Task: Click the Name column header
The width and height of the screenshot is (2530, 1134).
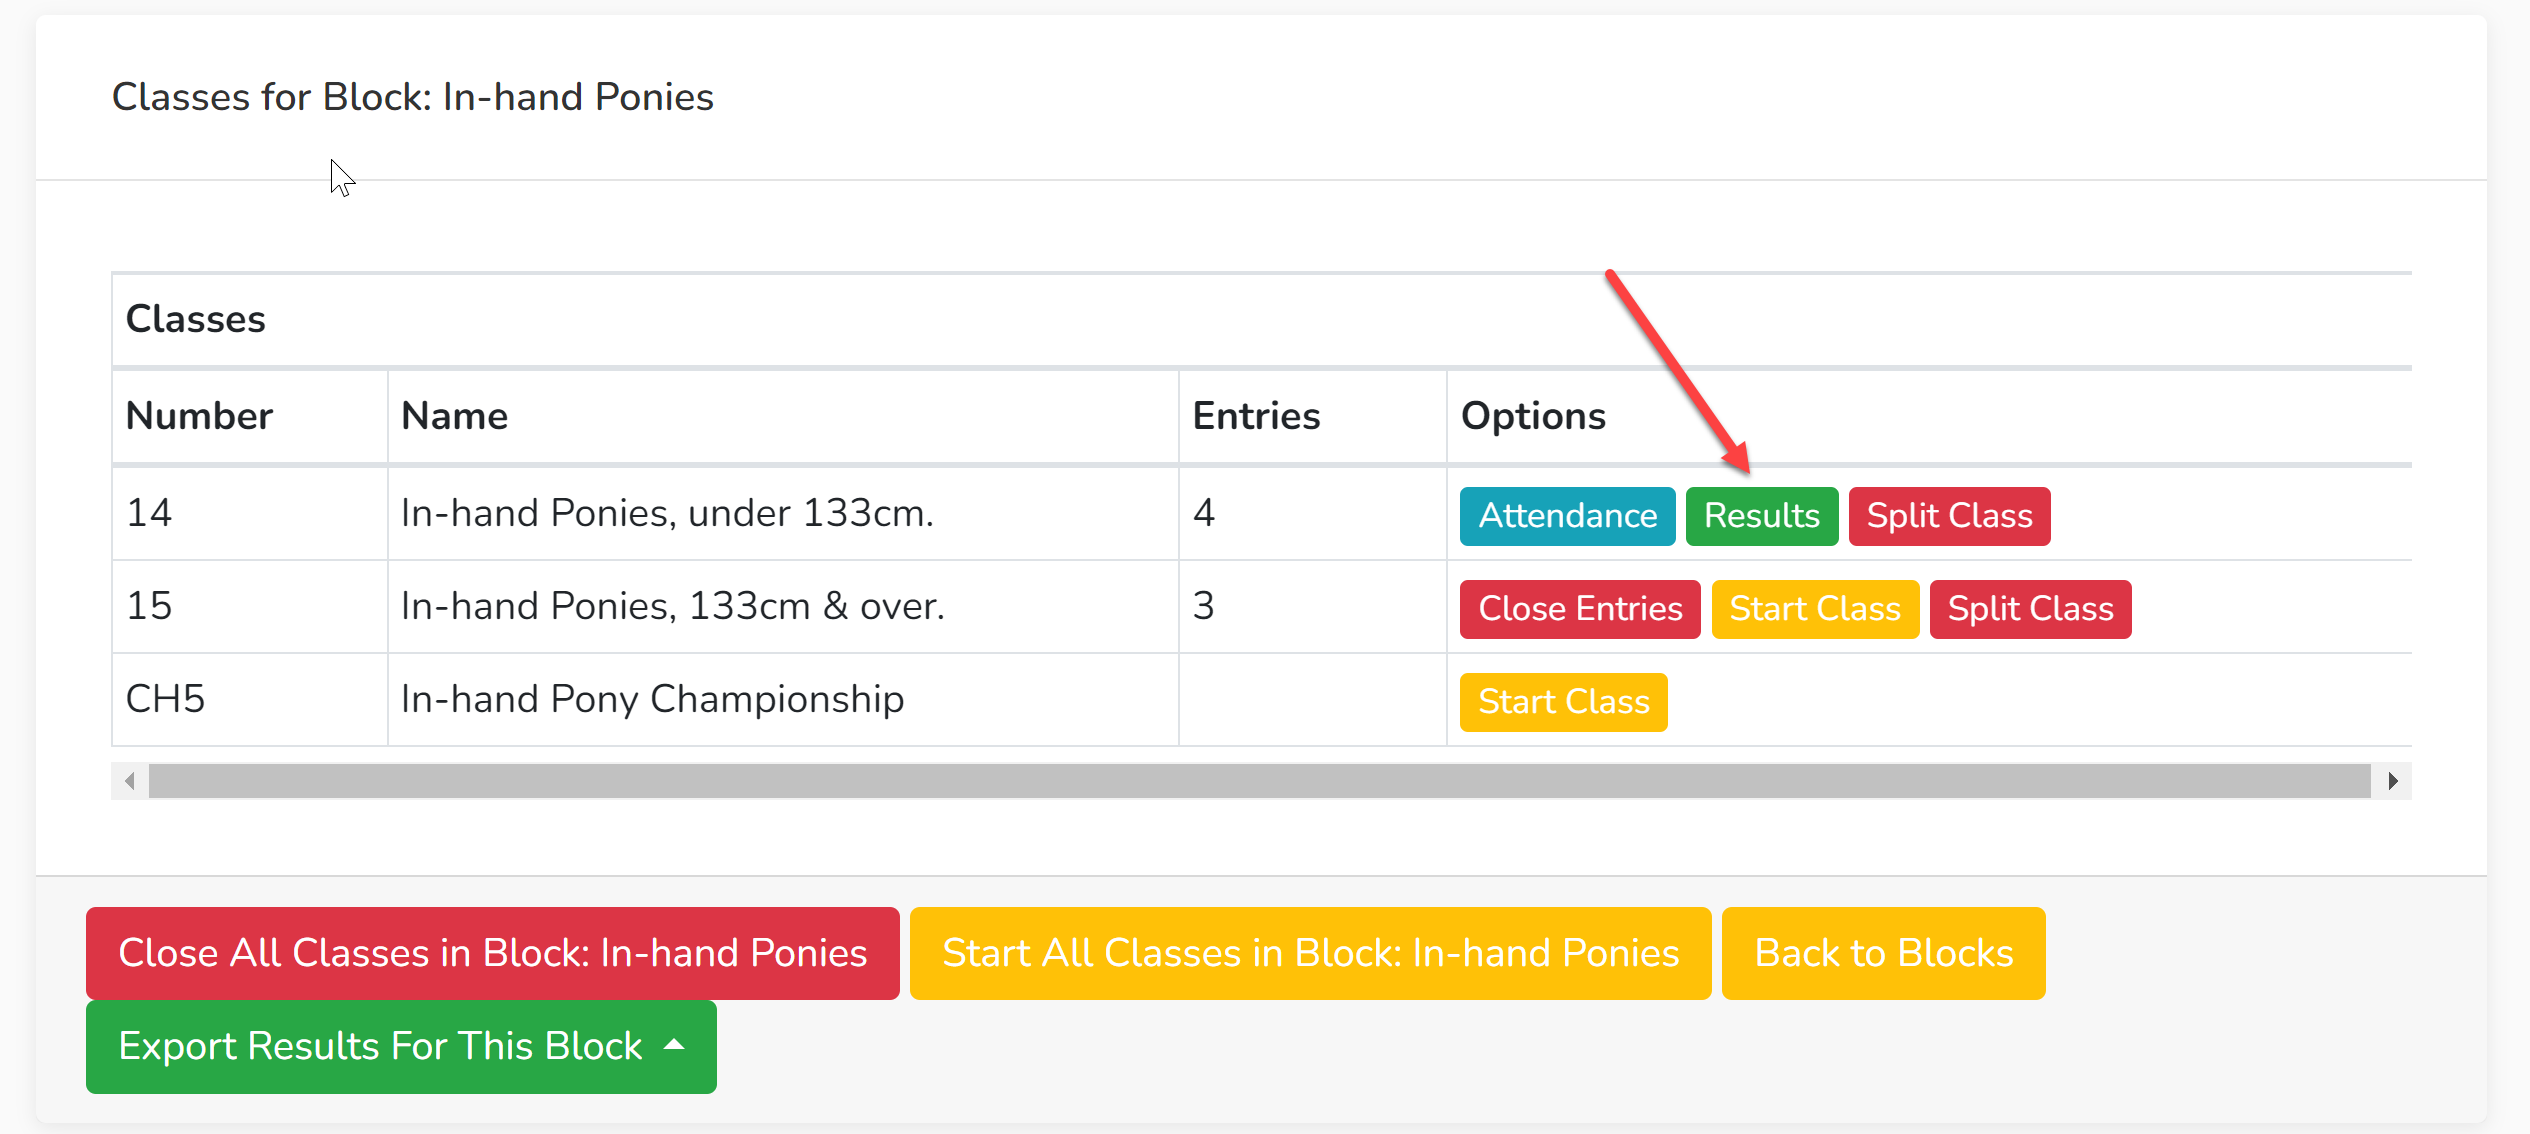Action: tap(454, 416)
